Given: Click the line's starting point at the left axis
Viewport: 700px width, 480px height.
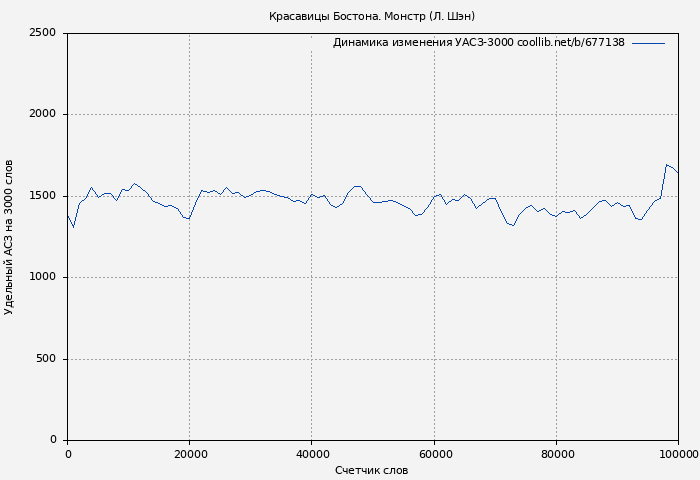Looking at the screenshot, I should 68,215.
